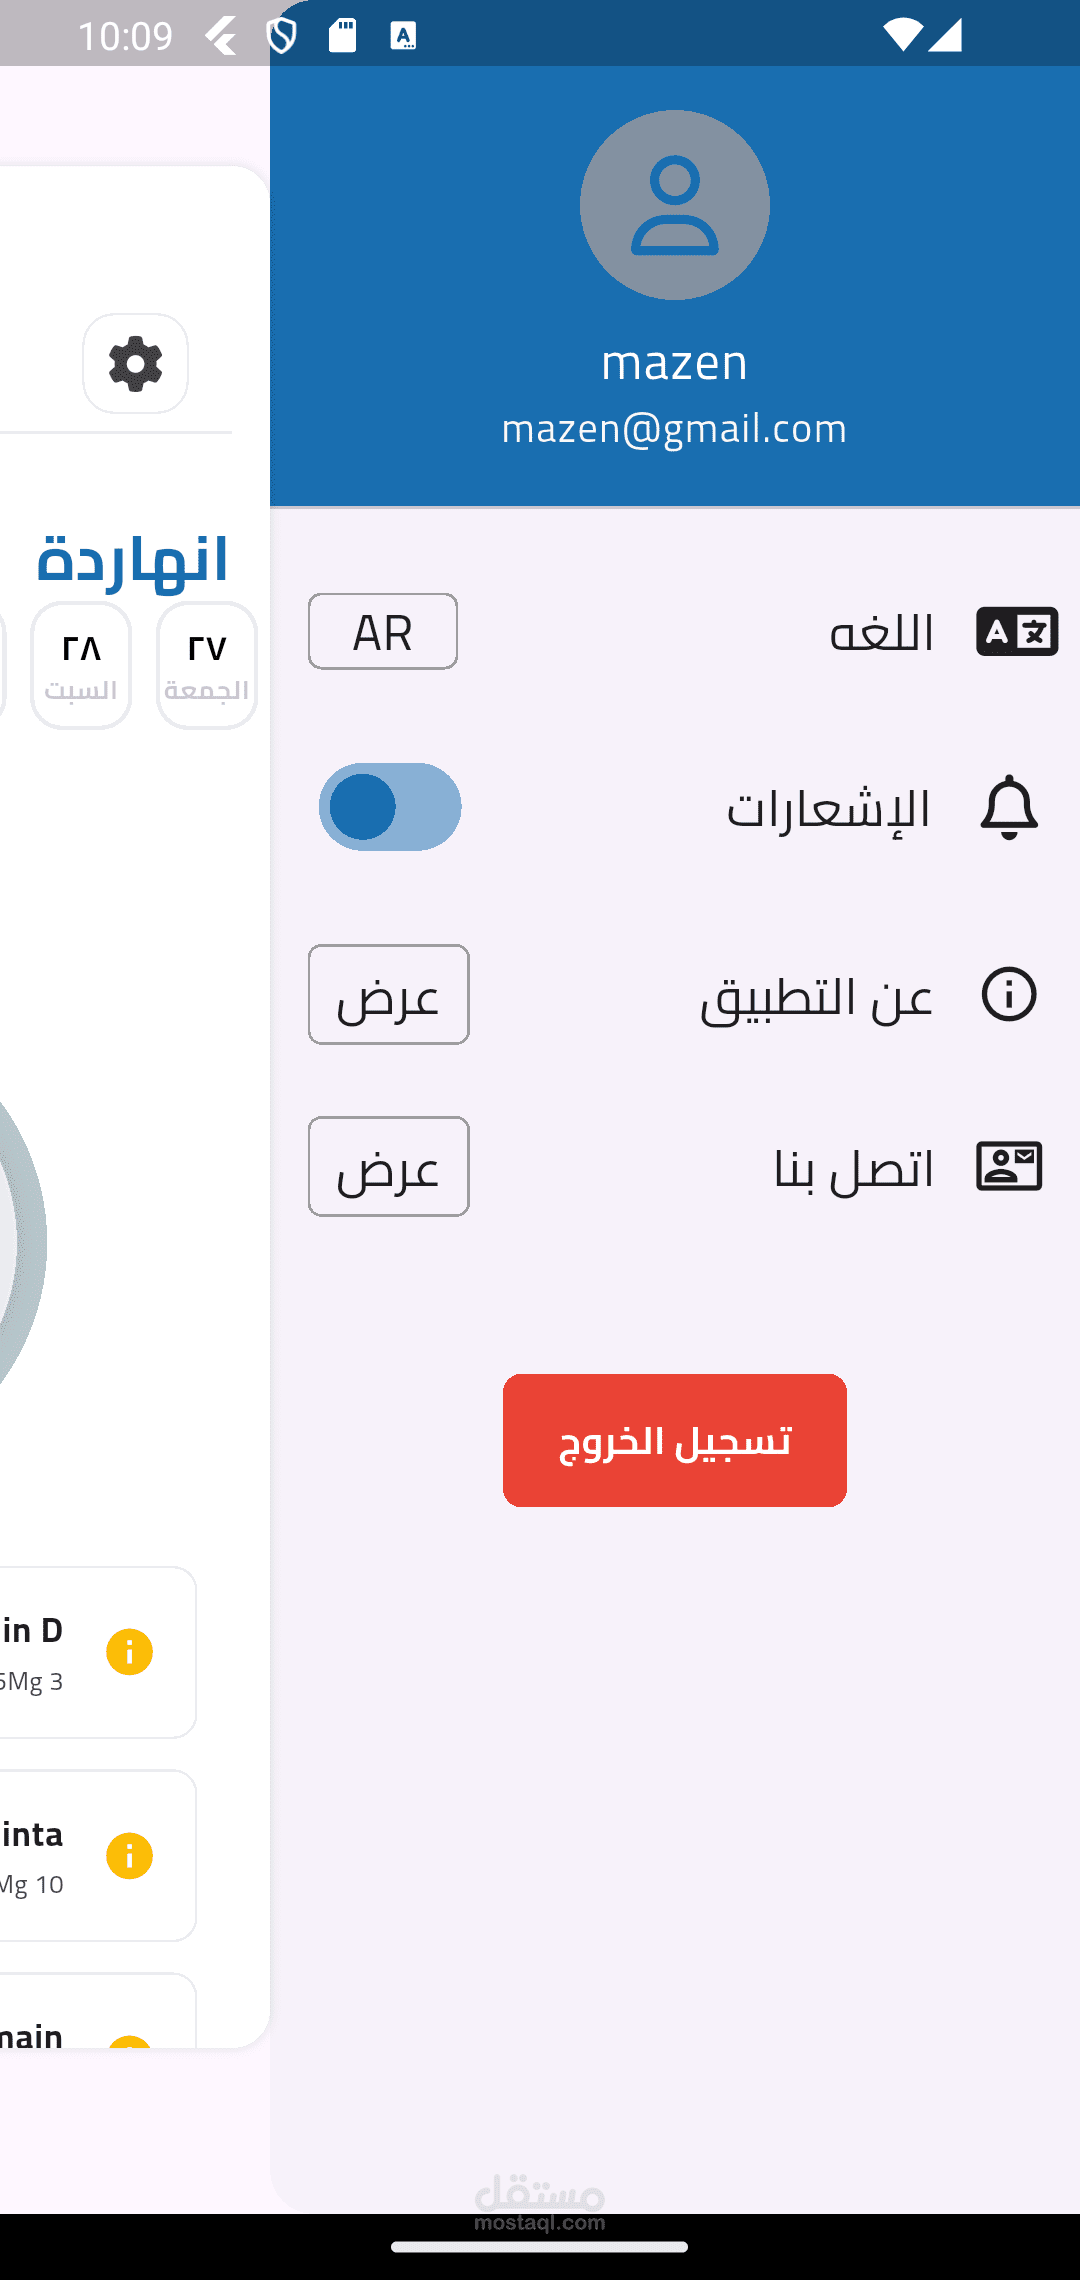Open the AR language selector
The height and width of the screenshot is (2280, 1080).
point(383,632)
